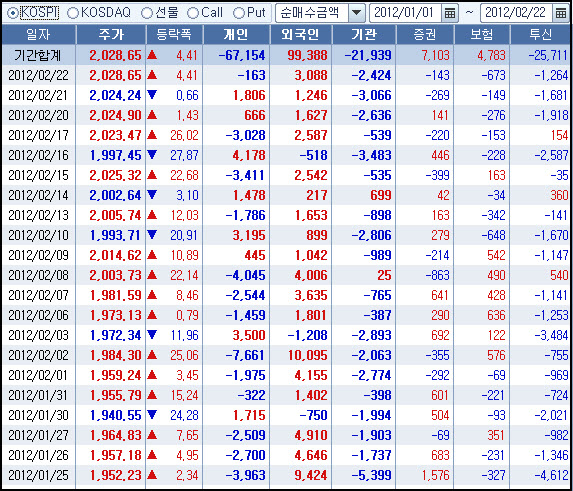This screenshot has width=573, height=491.
Task: Click the 투신 column header
Action: (x=540, y=35)
